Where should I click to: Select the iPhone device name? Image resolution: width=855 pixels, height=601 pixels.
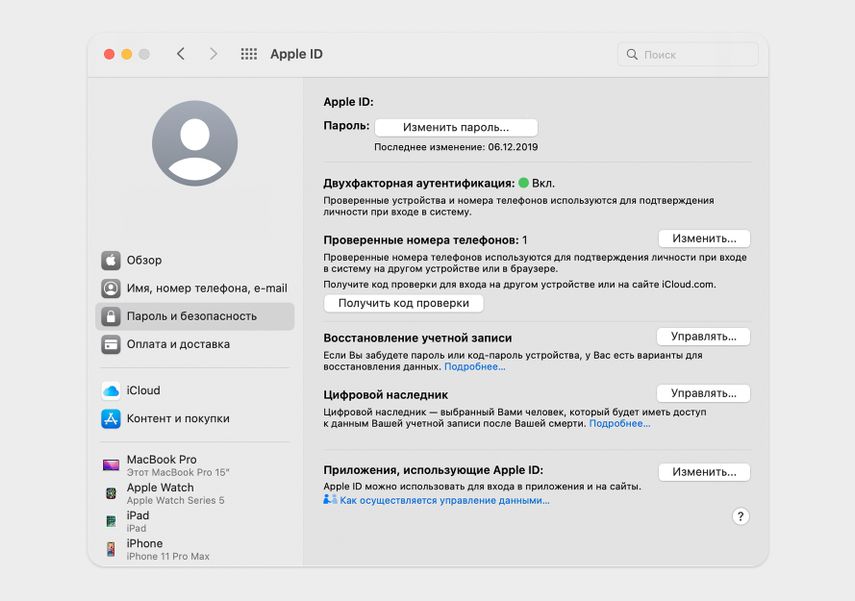(x=144, y=543)
